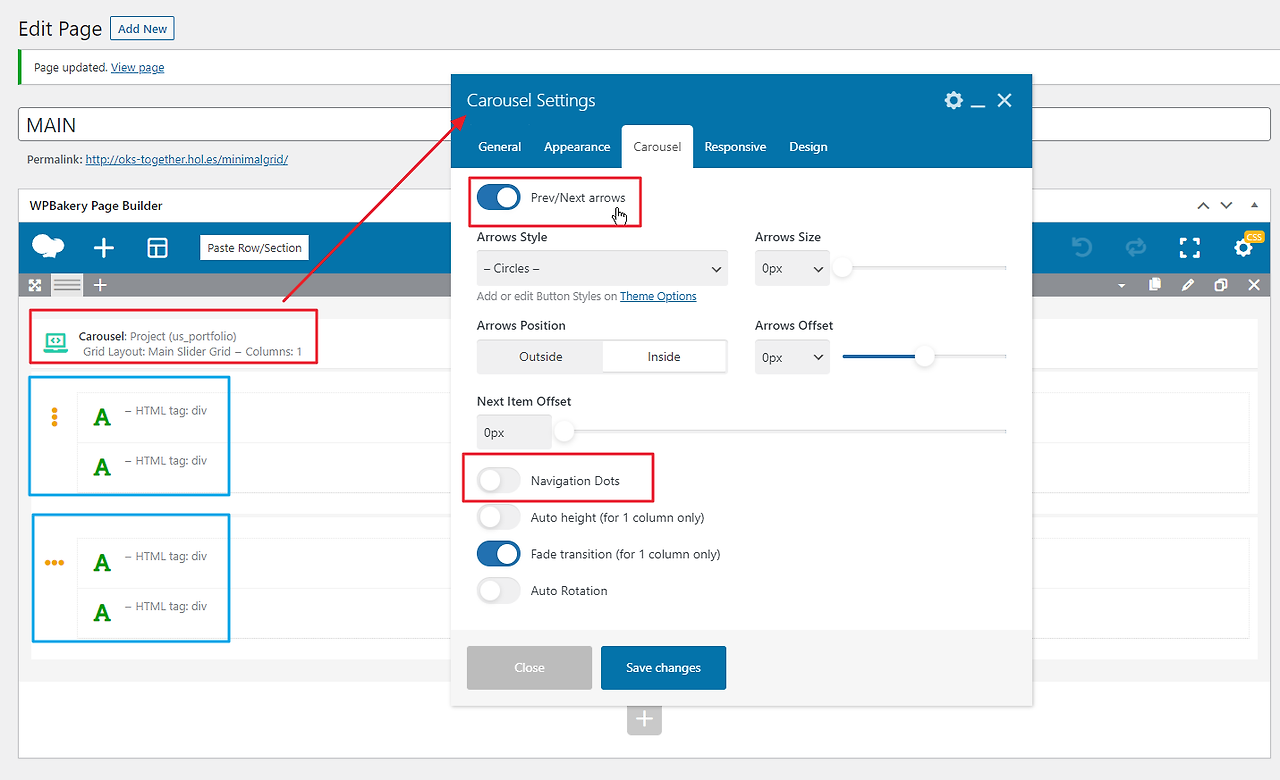Switch to the General tab

pyautogui.click(x=500, y=147)
